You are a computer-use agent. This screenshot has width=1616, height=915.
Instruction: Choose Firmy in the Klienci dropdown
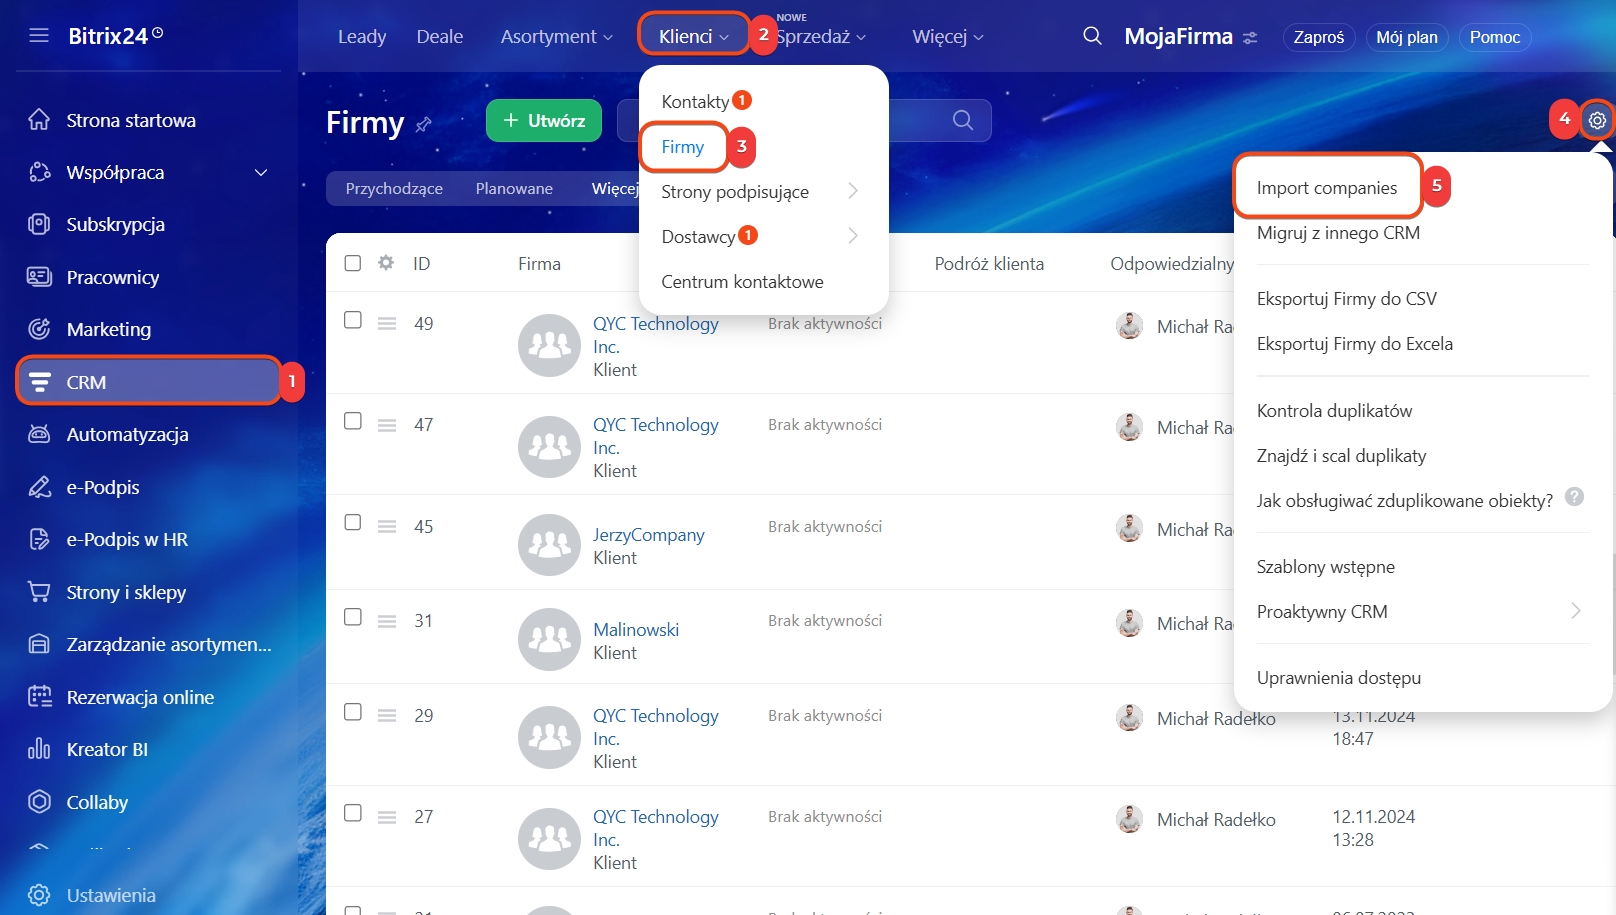pyautogui.click(x=683, y=147)
